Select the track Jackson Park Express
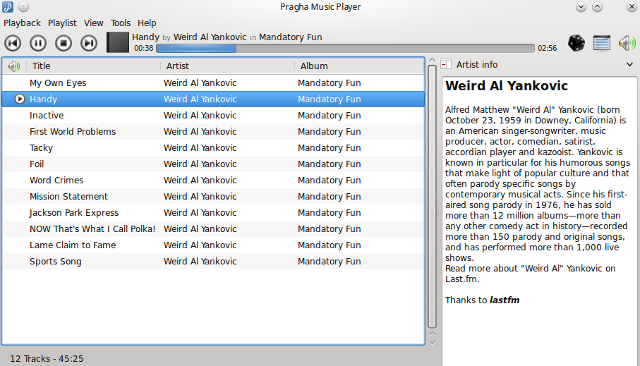 click(x=213, y=213)
